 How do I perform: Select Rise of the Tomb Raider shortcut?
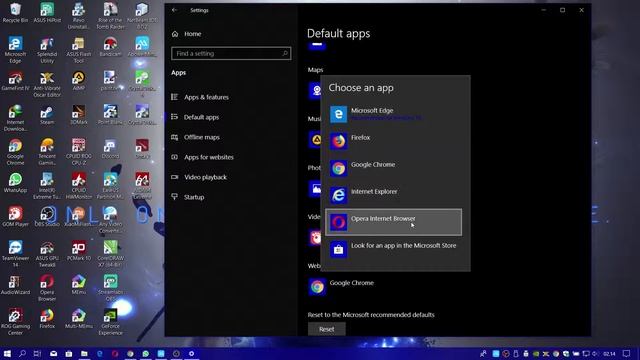click(x=110, y=16)
